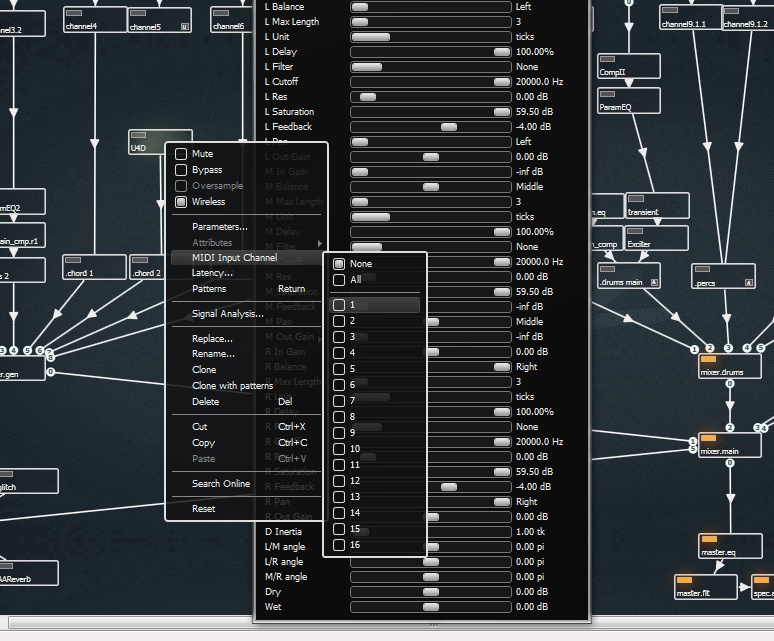Click the mixer.drums machine node
The image size is (774, 641).
click(730, 367)
